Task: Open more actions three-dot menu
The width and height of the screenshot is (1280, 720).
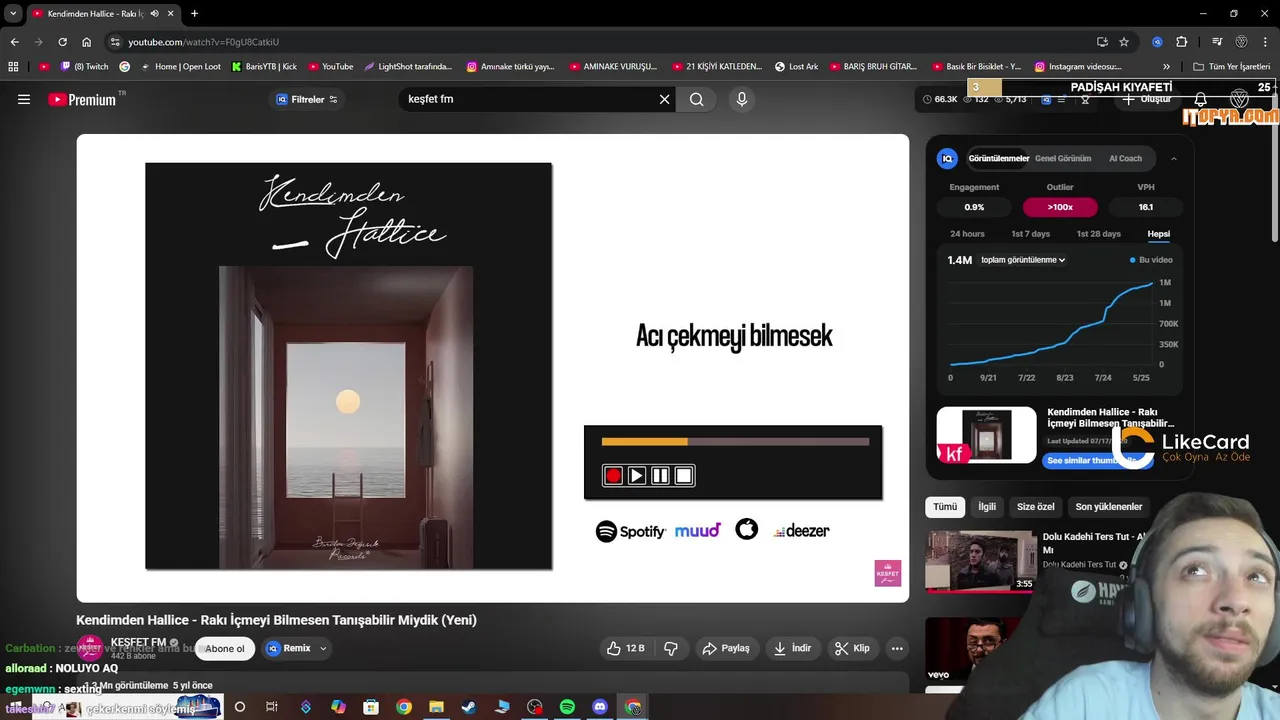Action: (x=897, y=648)
